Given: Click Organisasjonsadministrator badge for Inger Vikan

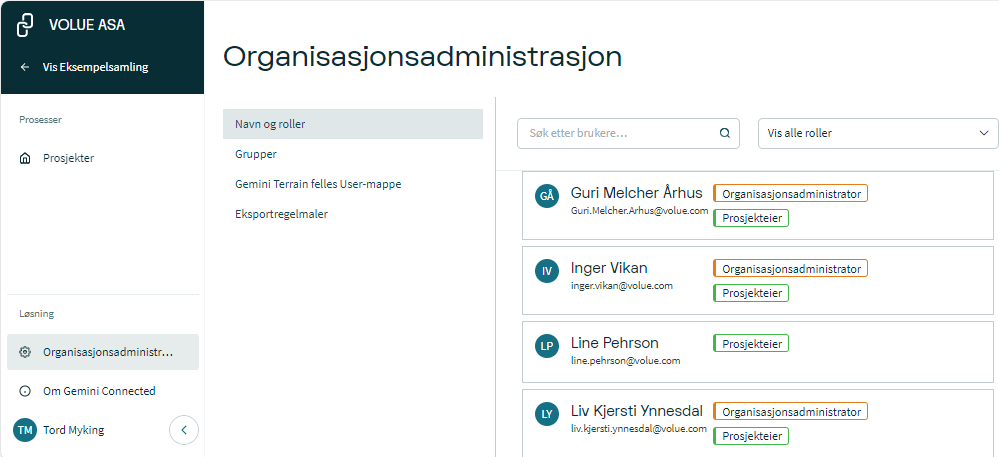Looking at the screenshot, I should (x=790, y=268).
